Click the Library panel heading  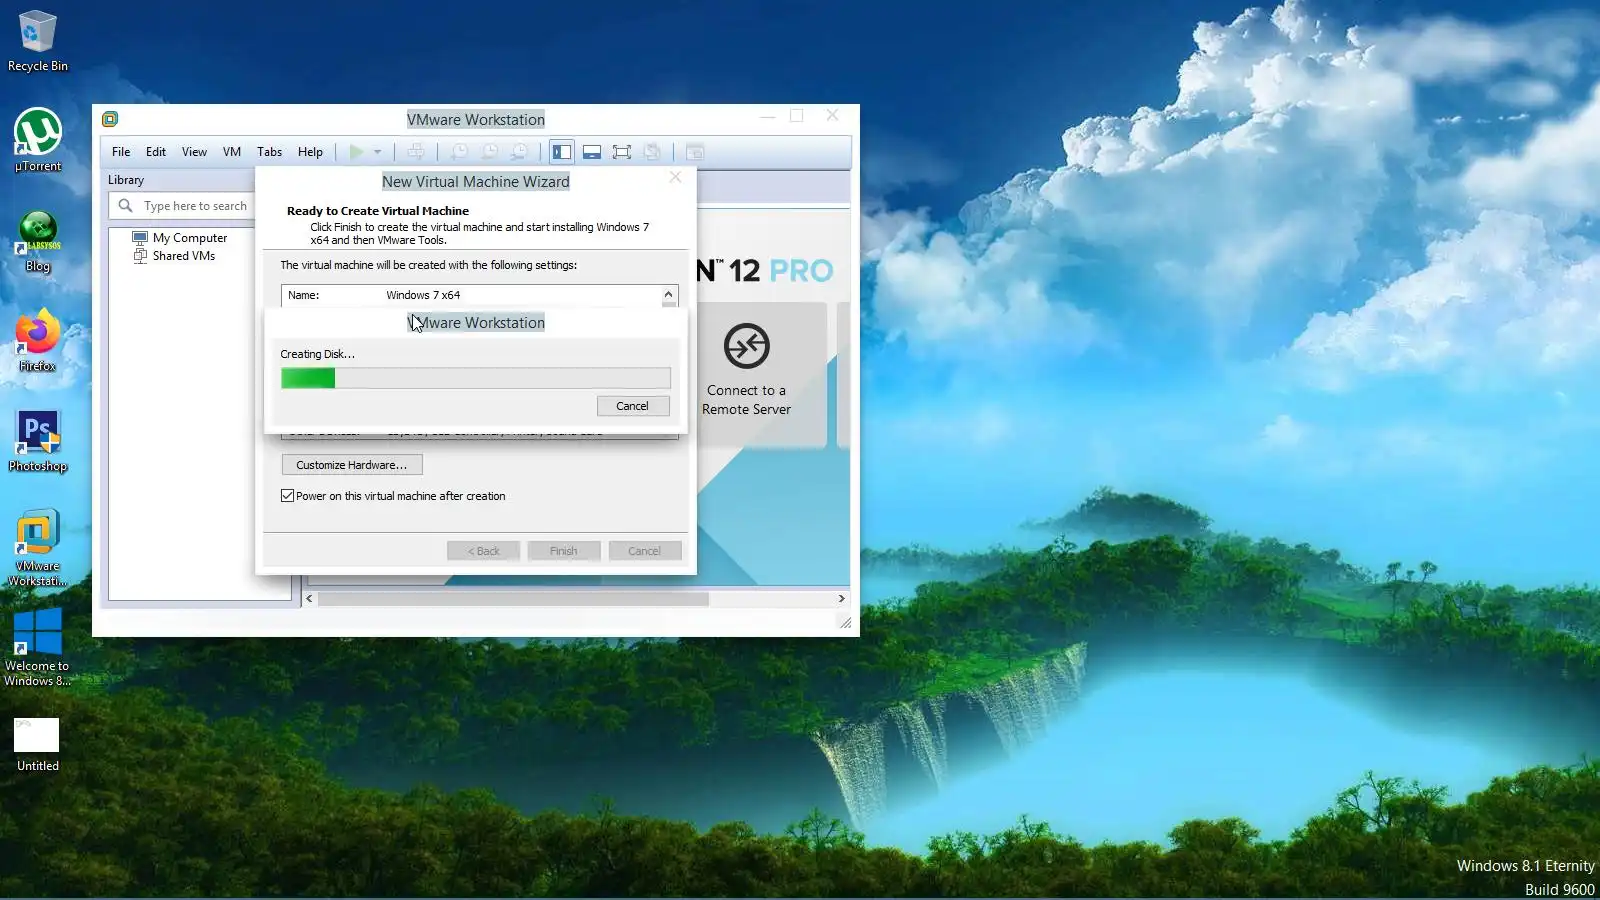[126, 180]
